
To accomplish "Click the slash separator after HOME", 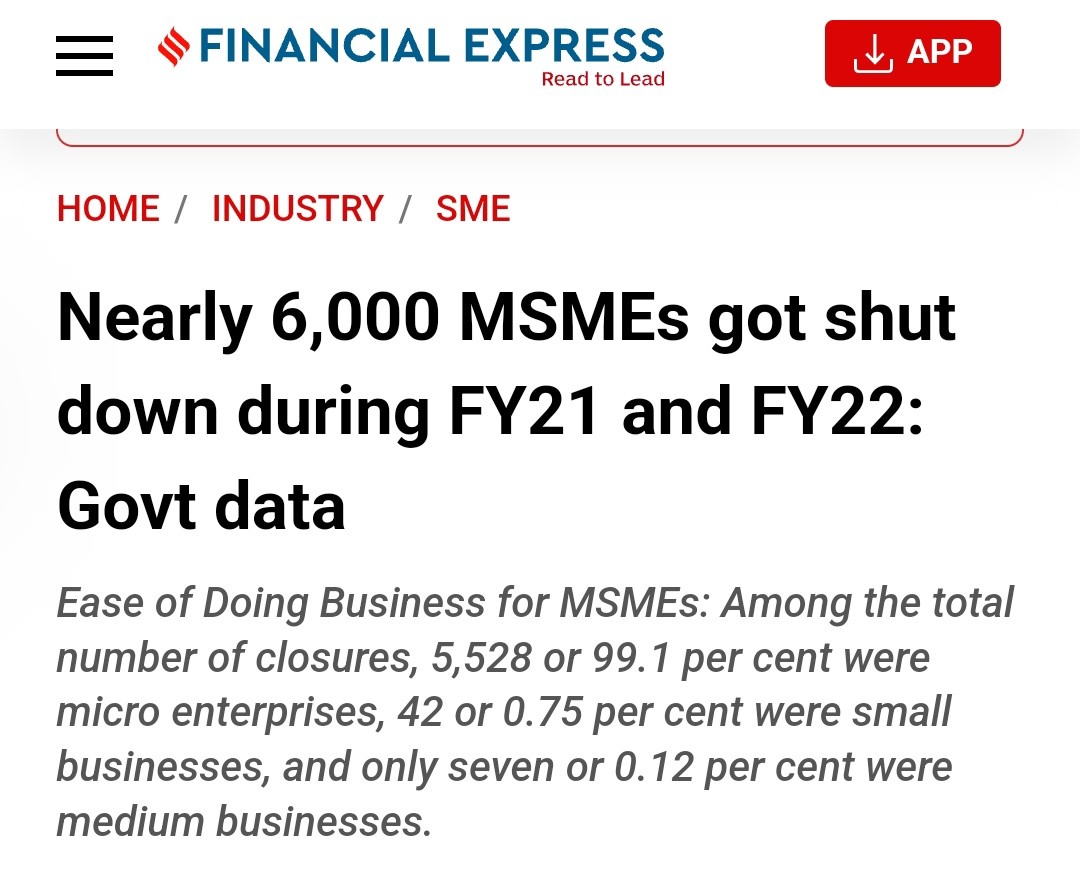I will (x=182, y=209).
